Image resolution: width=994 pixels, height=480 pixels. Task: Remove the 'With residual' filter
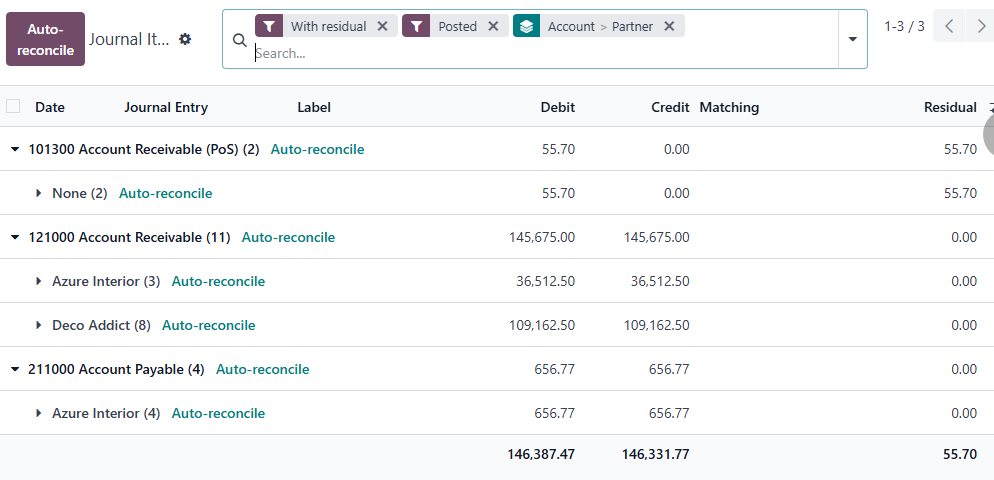(x=382, y=26)
